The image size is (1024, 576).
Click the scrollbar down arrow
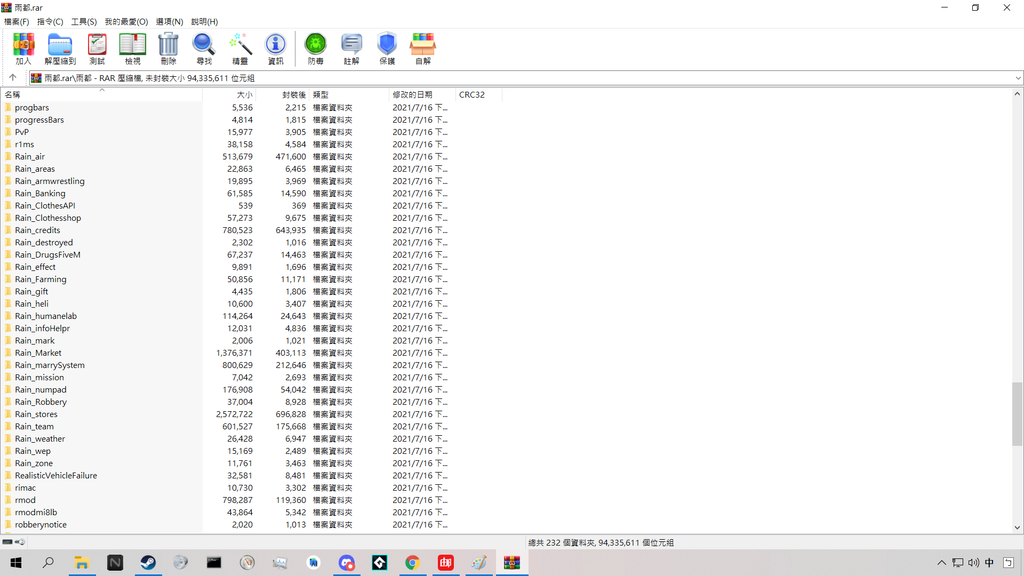pyautogui.click(x=1017, y=528)
